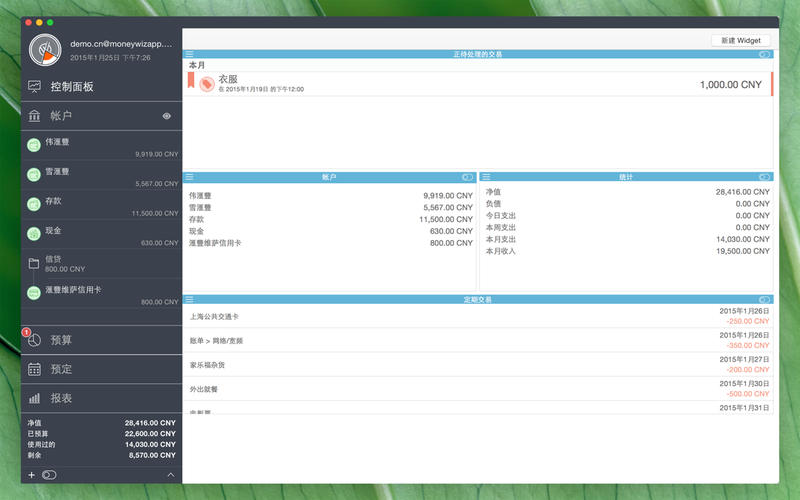
Task: Collapse the summary panel with the chevron
Action: [170, 474]
